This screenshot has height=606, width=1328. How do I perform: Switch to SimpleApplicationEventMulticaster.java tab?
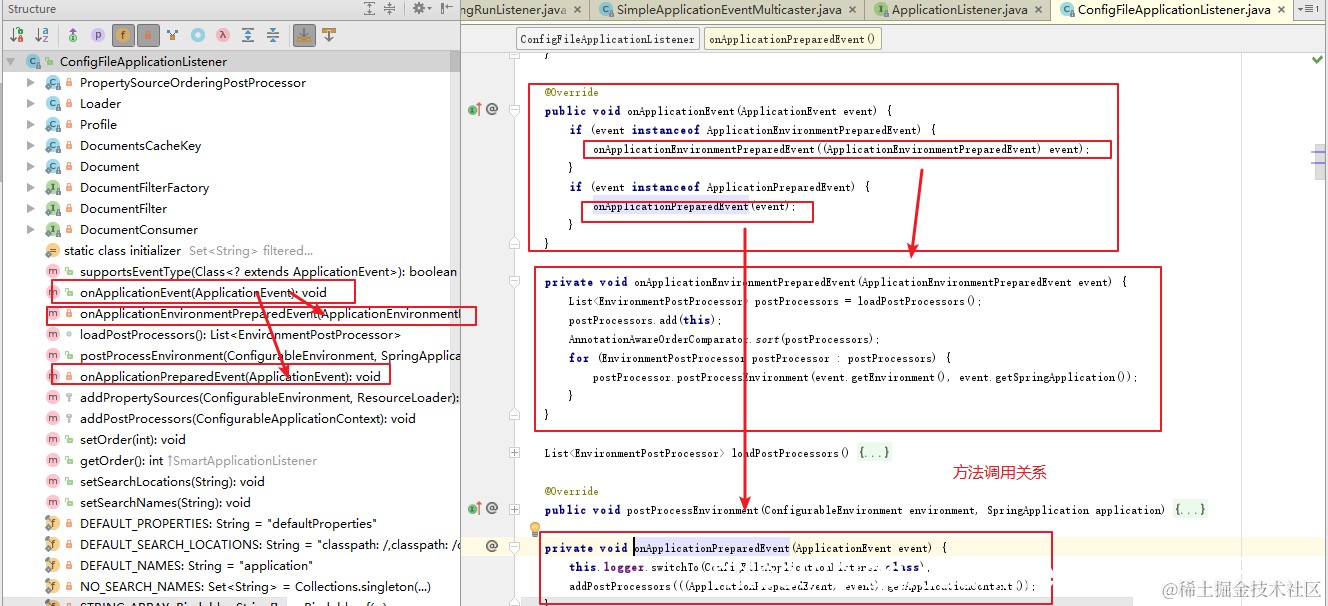point(728,10)
